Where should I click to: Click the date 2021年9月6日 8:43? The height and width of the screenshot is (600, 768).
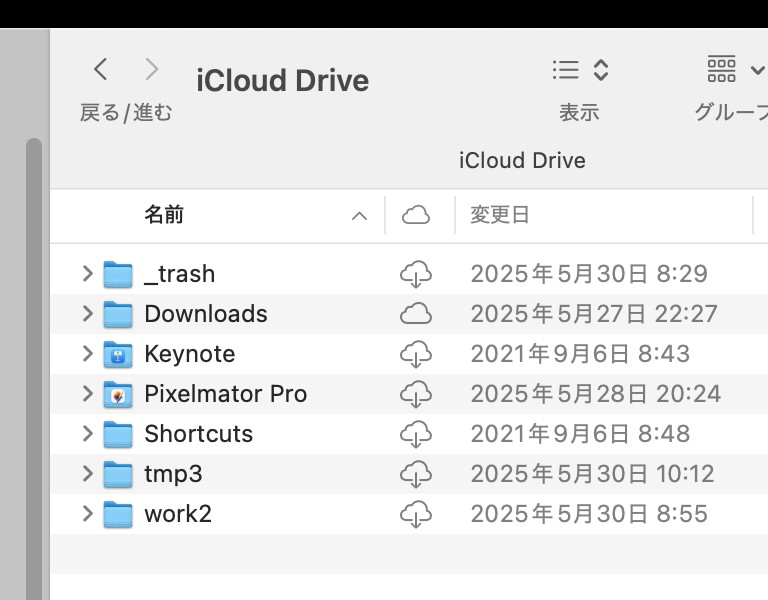tap(580, 354)
